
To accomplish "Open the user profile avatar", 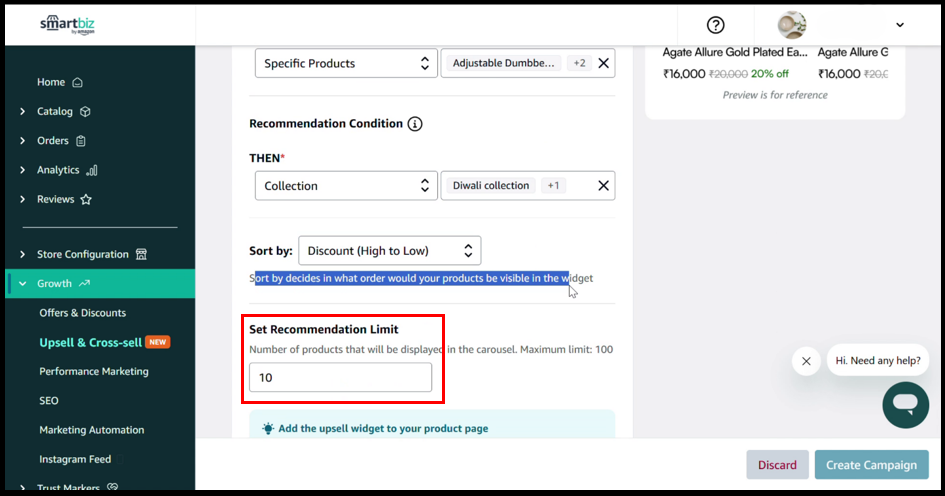I will (x=792, y=25).
